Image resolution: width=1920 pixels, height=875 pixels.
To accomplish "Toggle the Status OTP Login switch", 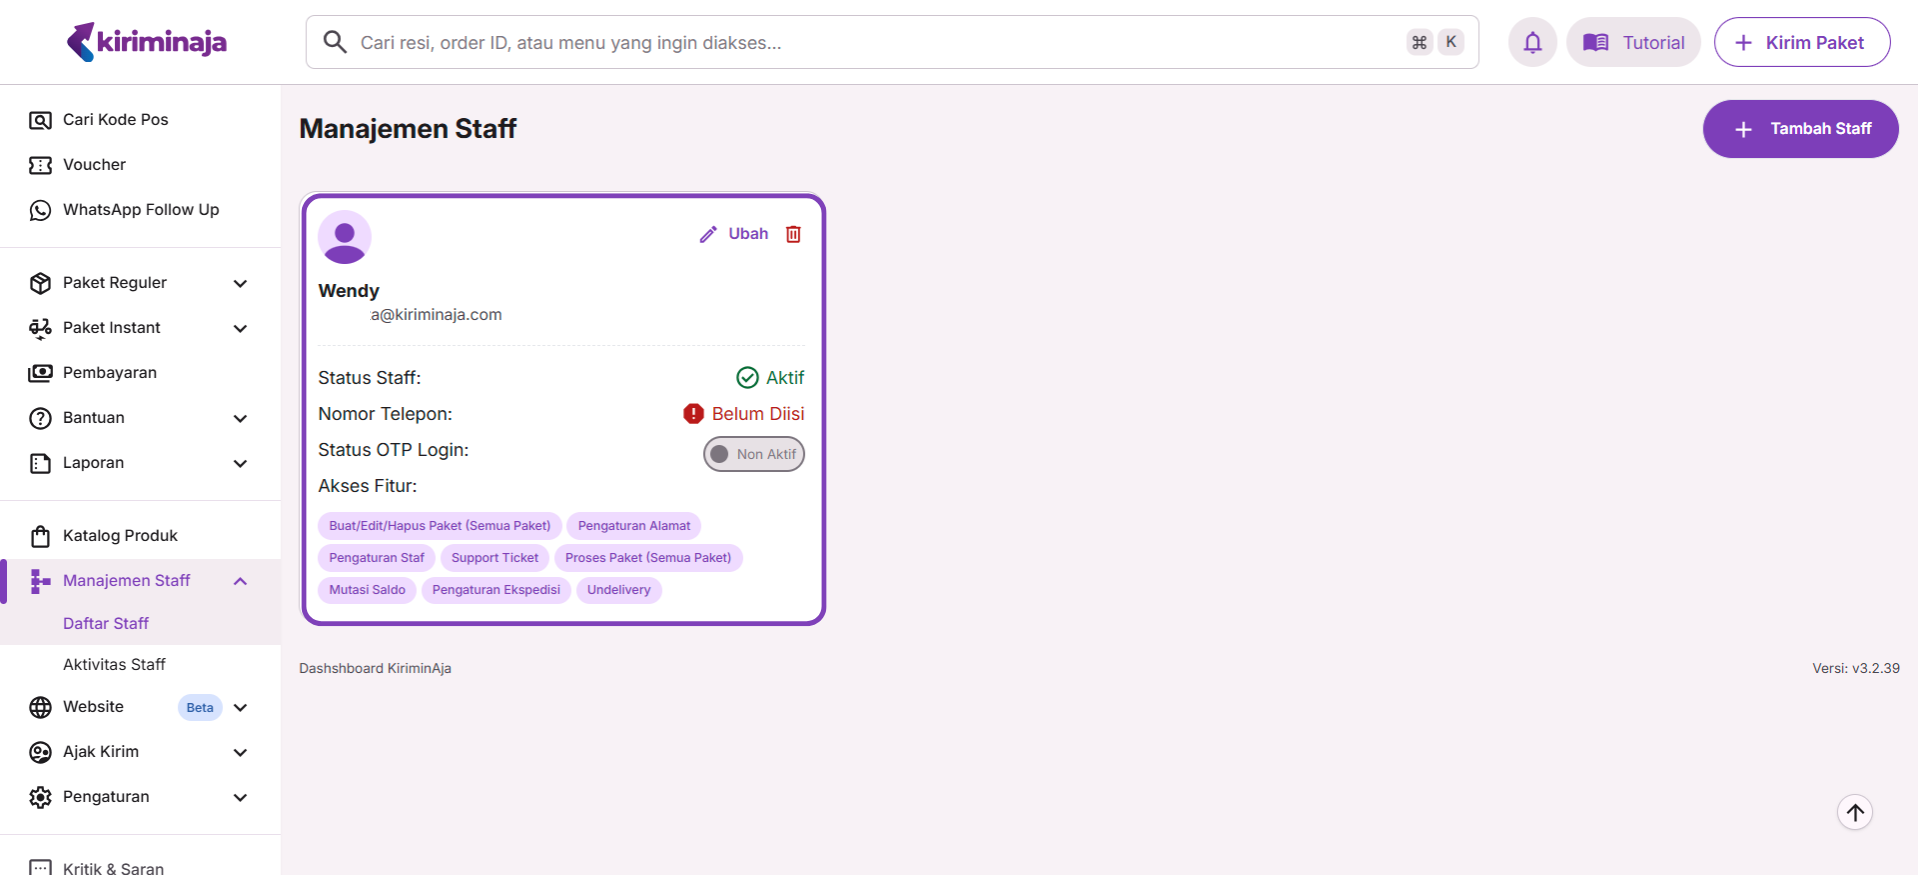I will click(754, 454).
